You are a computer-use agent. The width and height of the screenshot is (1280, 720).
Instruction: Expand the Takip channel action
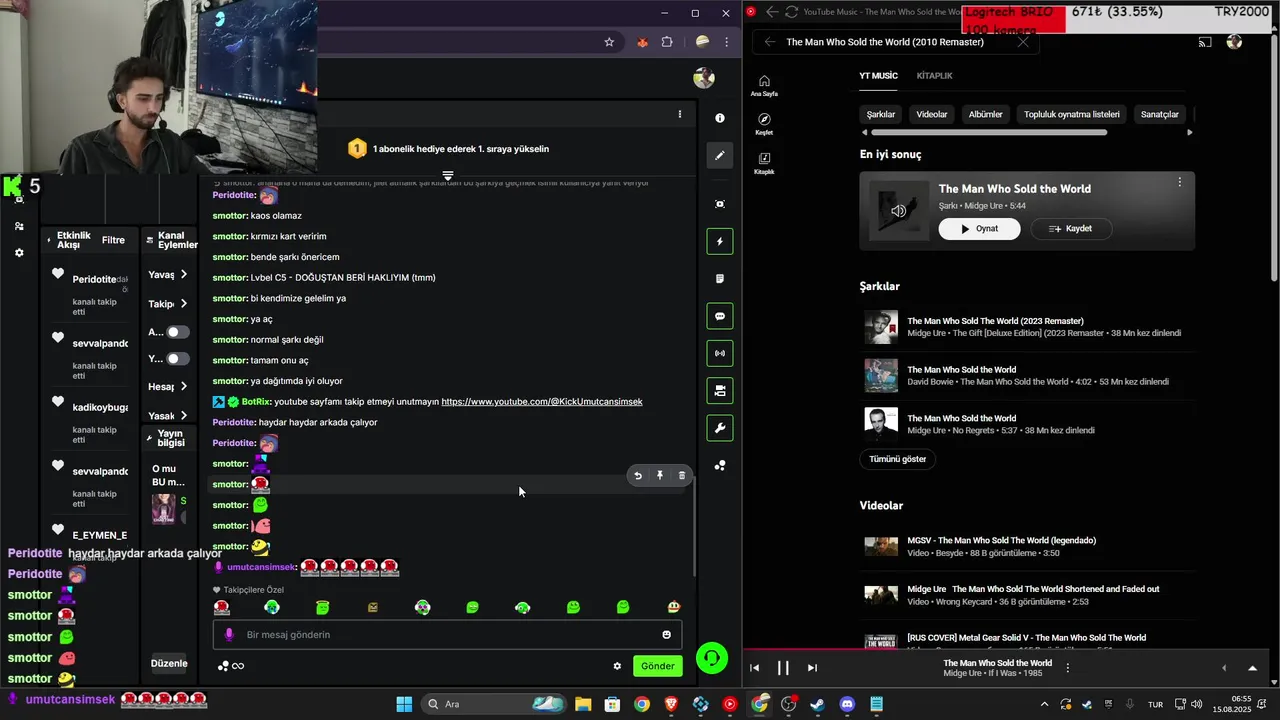click(x=184, y=303)
